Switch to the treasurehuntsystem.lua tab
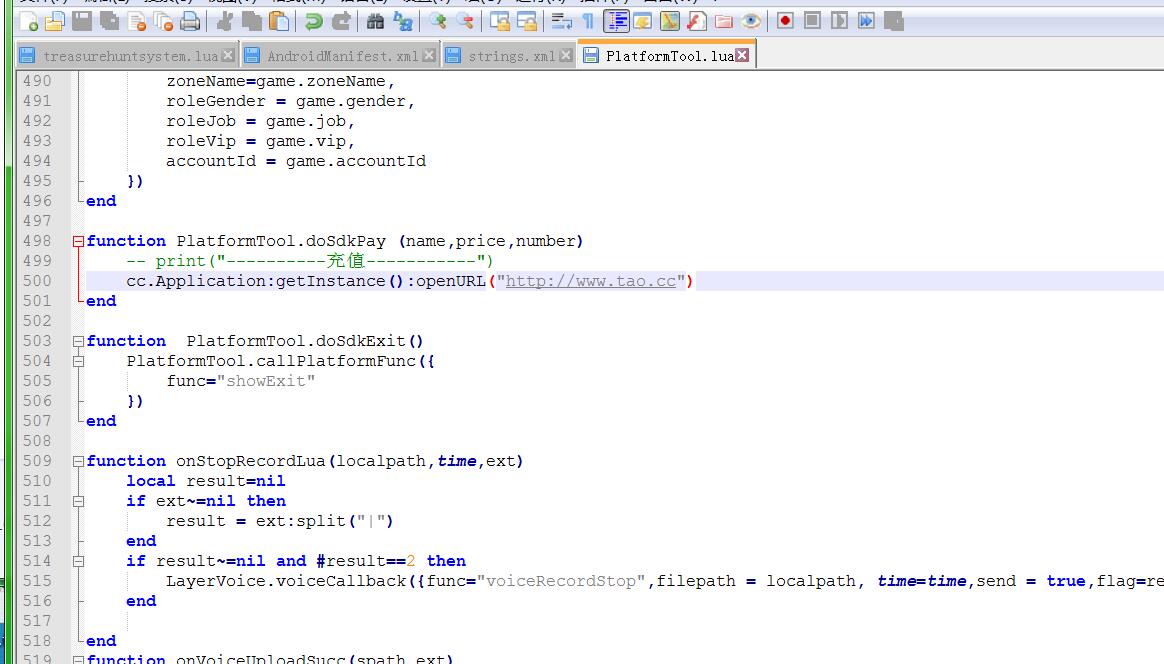The height and width of the screenshot is (664, 1164). [x=129, y=56]
